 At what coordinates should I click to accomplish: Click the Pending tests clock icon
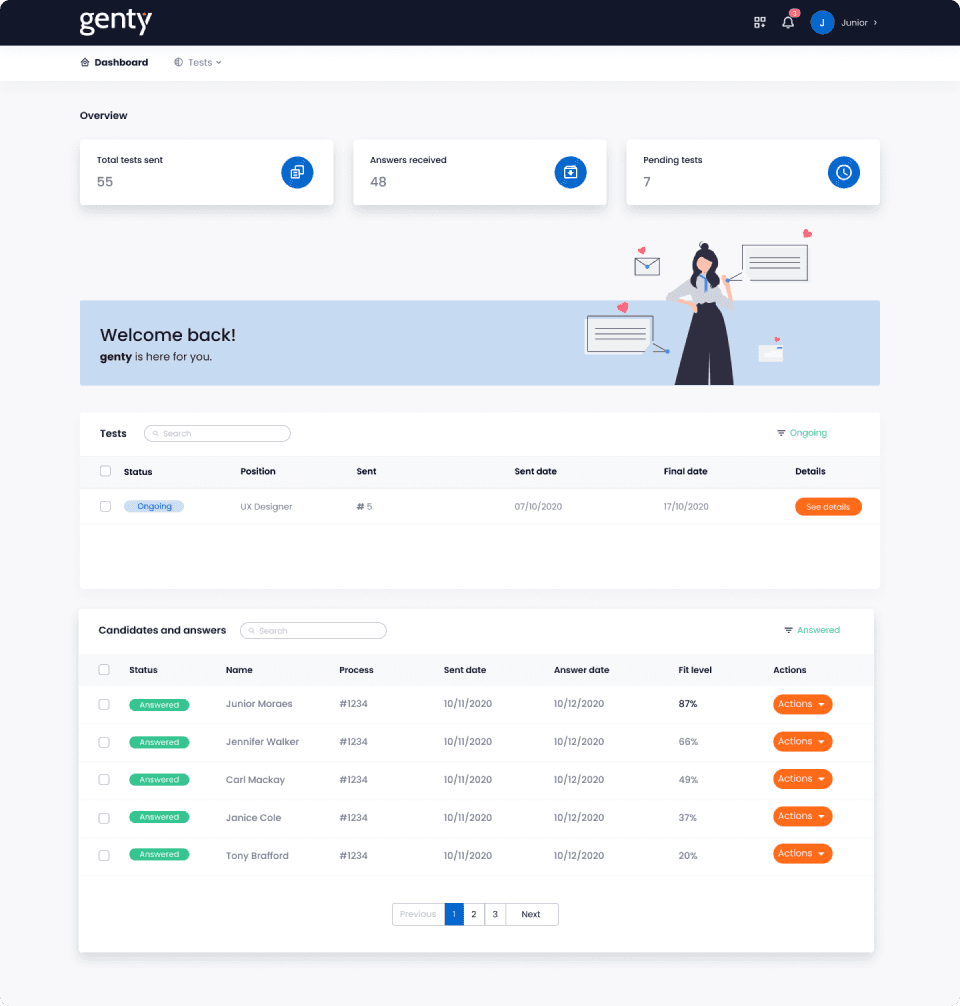pos(844,172)
